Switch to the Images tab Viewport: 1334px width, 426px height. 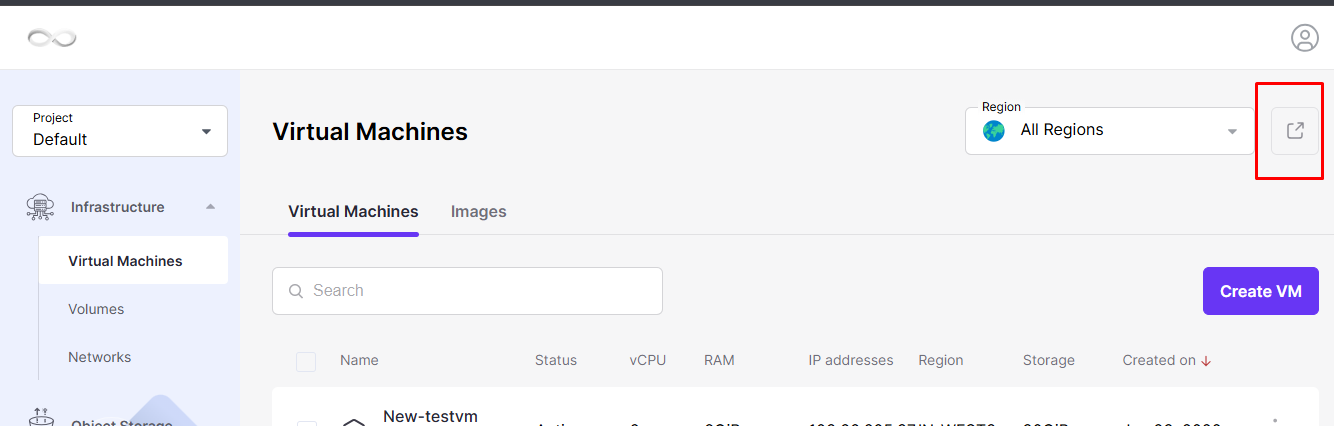click(x=479, y=212)
